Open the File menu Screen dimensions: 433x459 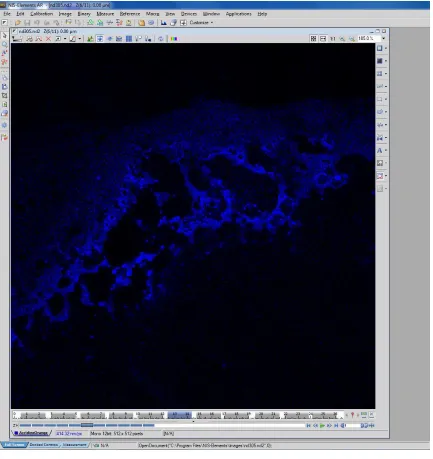pos(7,14)
